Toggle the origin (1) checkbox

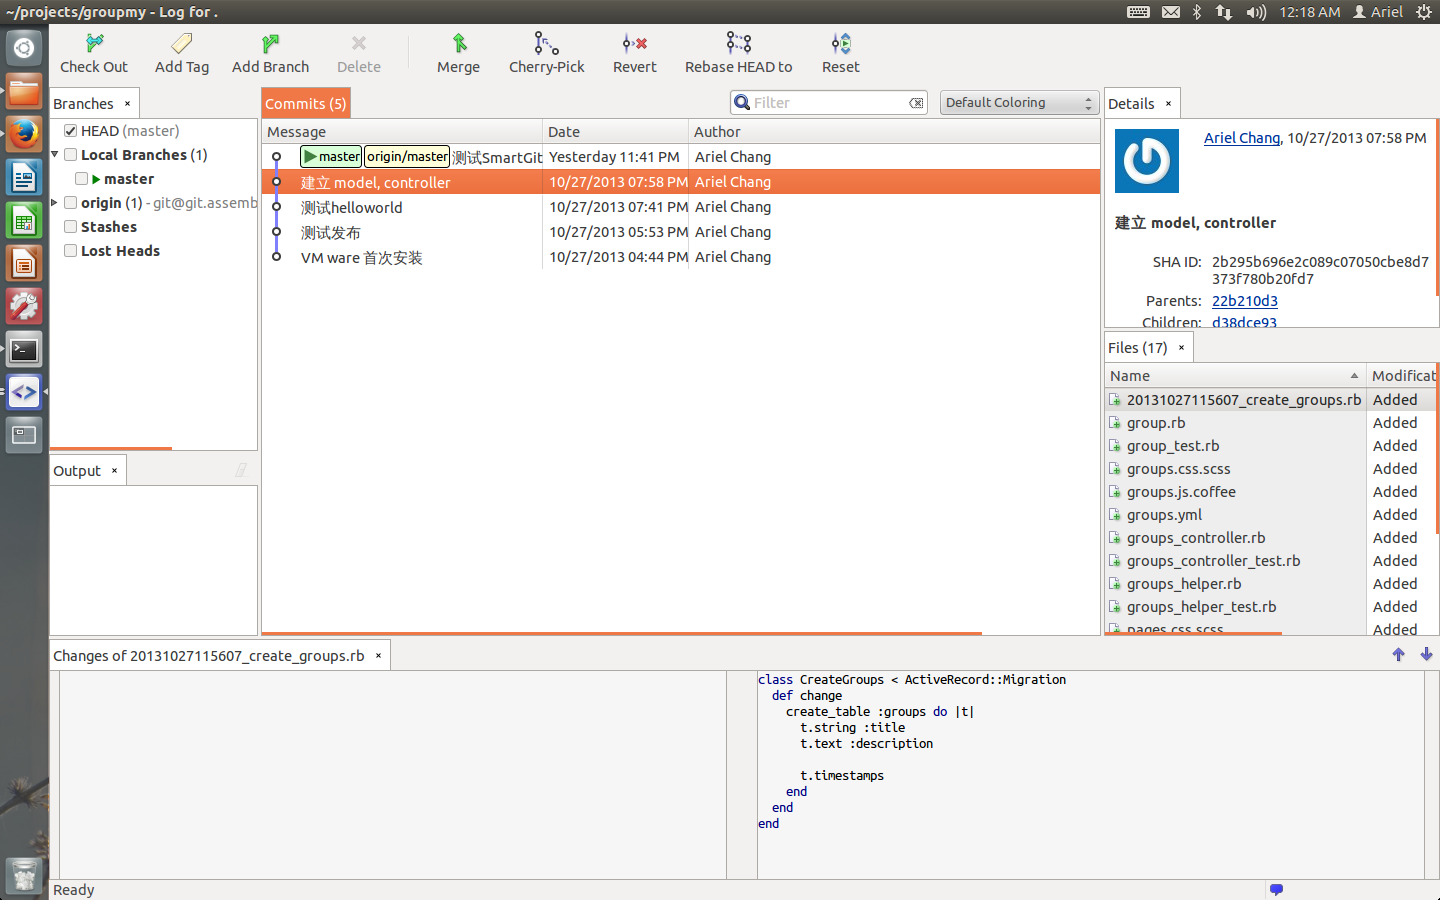pyautogui.click(x=71, y=203)
